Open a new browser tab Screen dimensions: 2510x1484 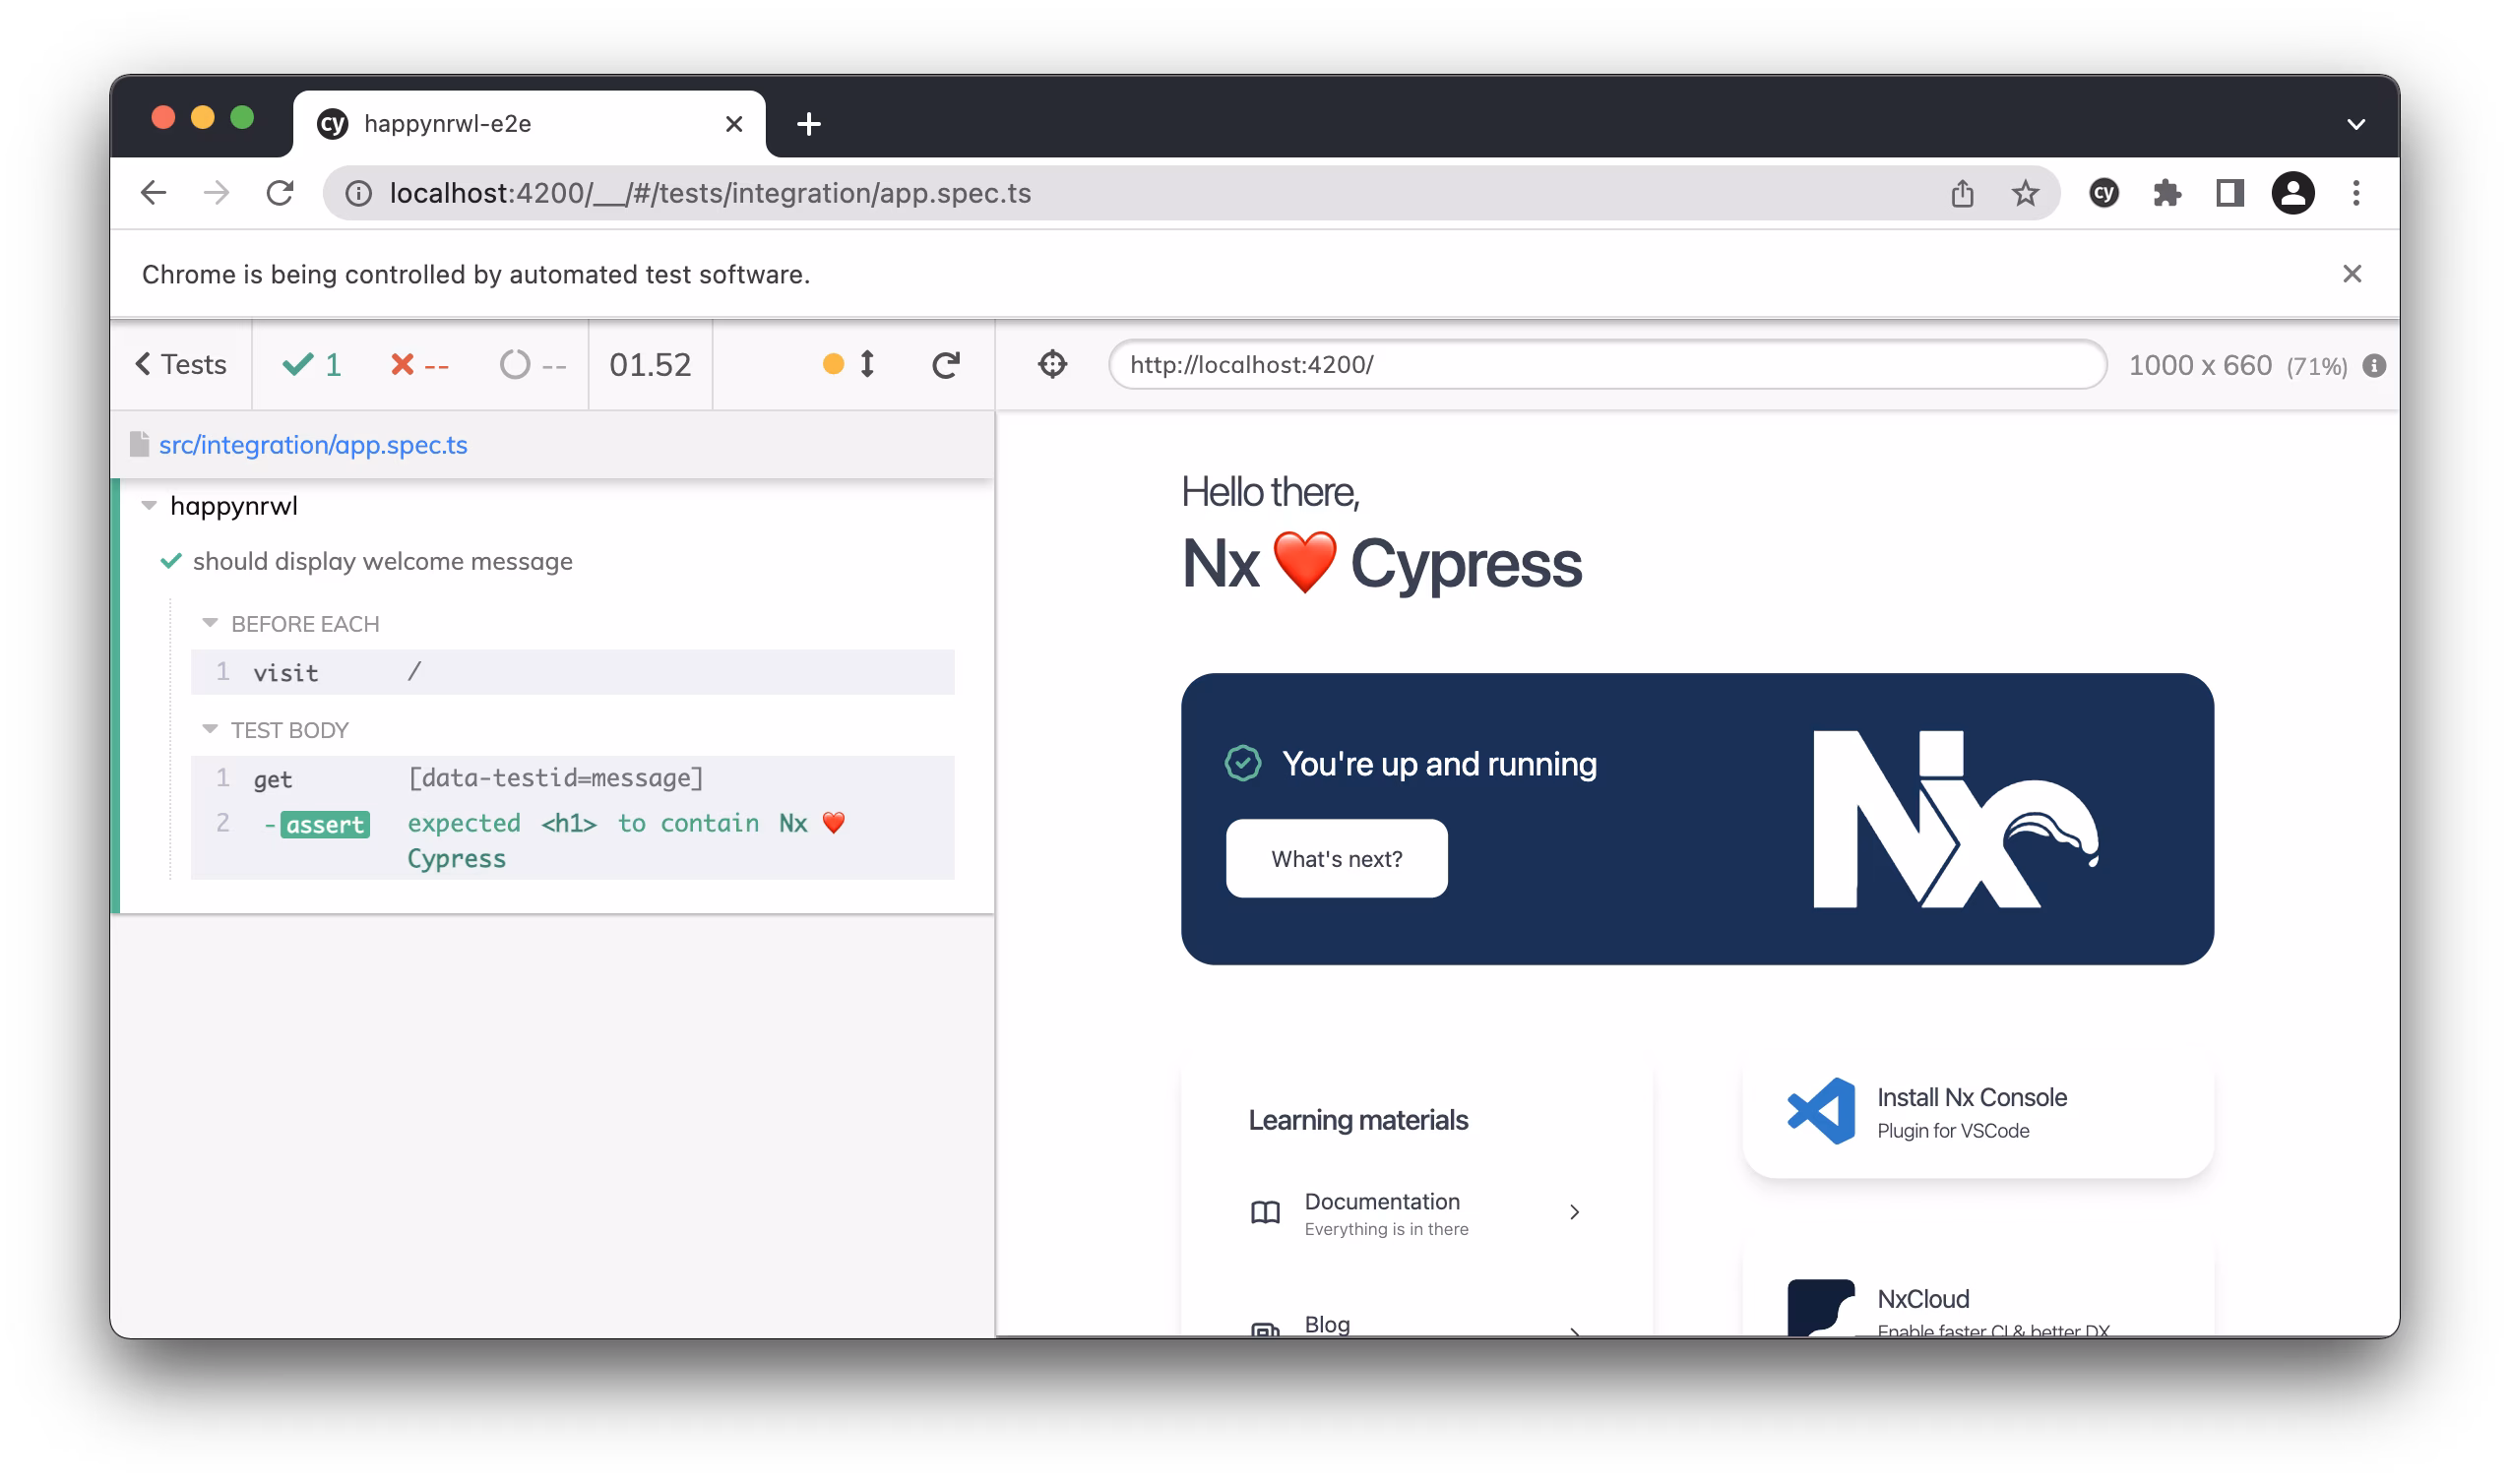pos(808,124)
